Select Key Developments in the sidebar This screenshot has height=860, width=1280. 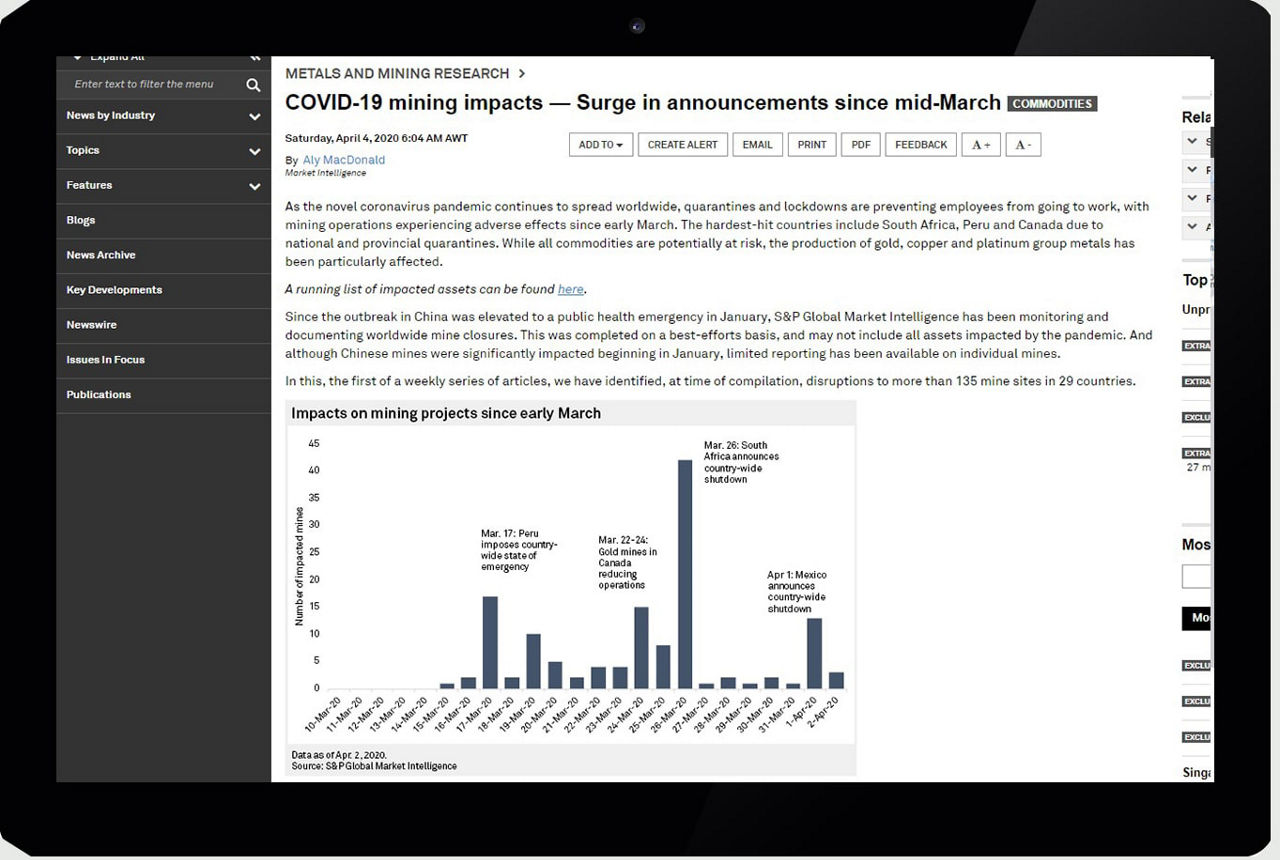(114, 290)
